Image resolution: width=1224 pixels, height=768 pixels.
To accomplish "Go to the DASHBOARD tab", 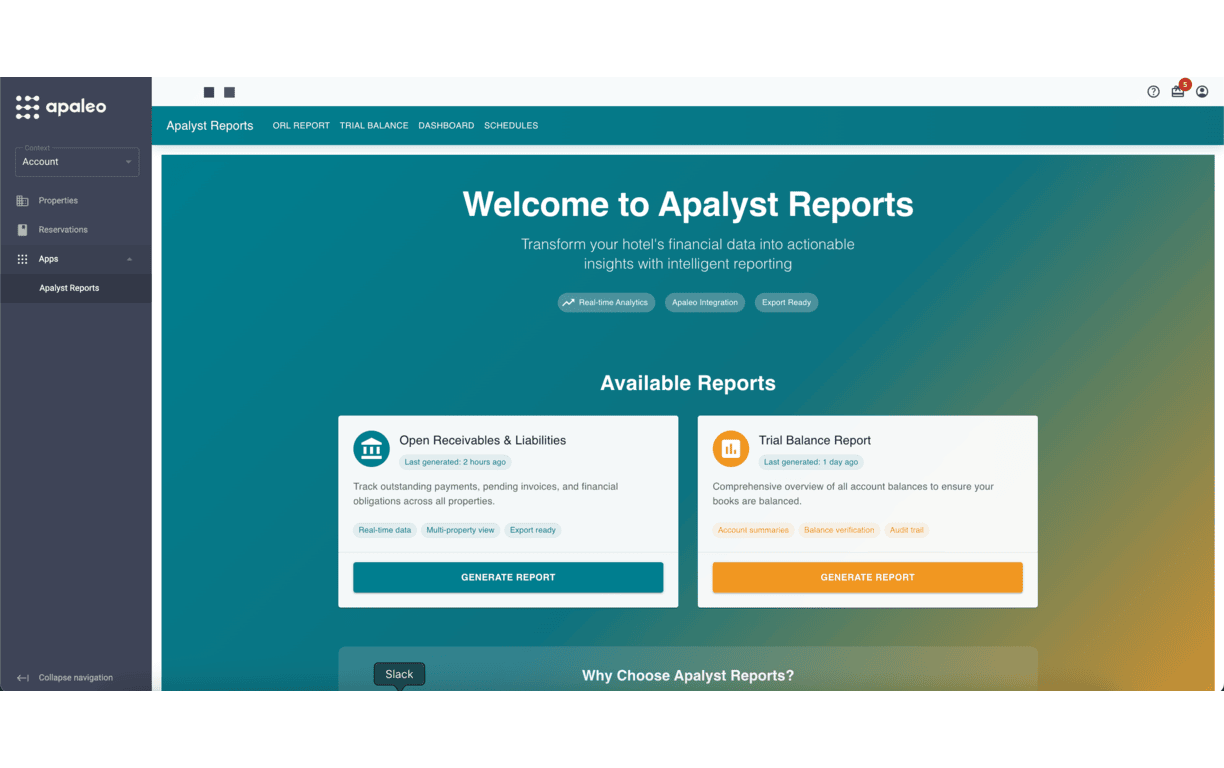I will (x=446, y=126).
